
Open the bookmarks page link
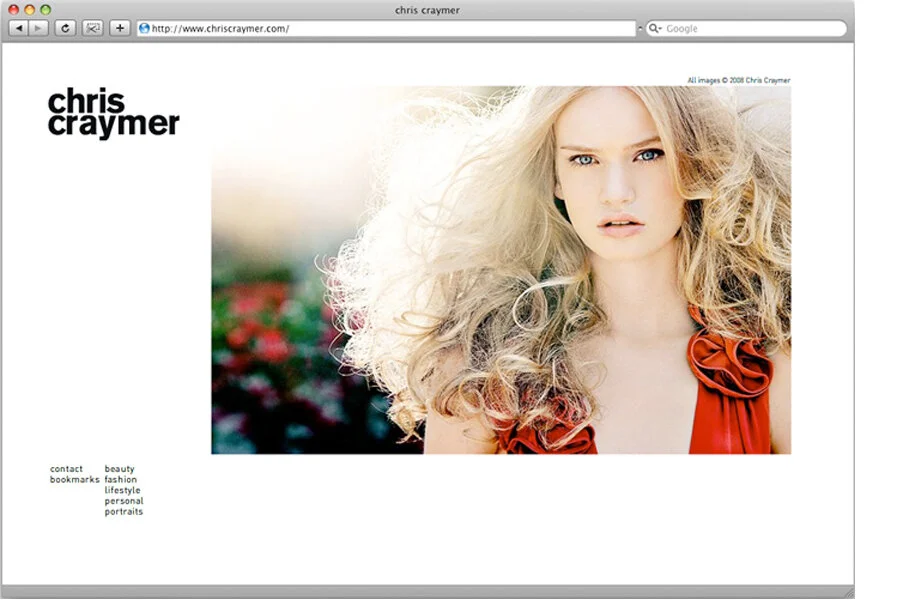coord(75,479)
